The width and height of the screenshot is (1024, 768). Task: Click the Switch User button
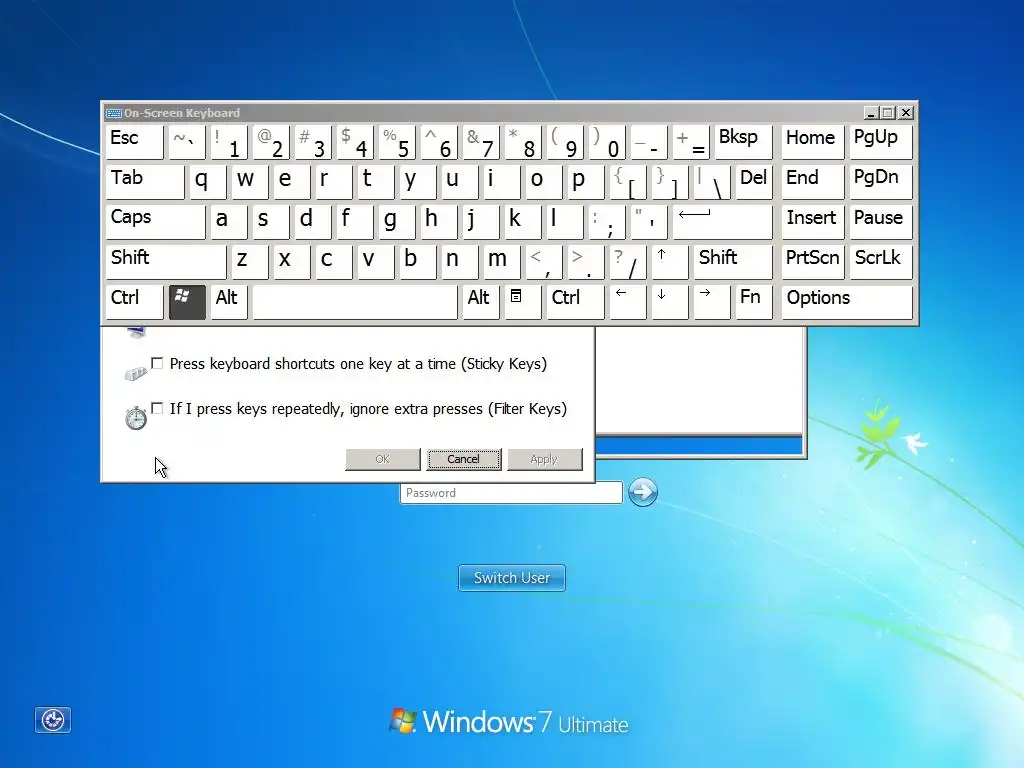pyautogui.click(x=512, y=578)
